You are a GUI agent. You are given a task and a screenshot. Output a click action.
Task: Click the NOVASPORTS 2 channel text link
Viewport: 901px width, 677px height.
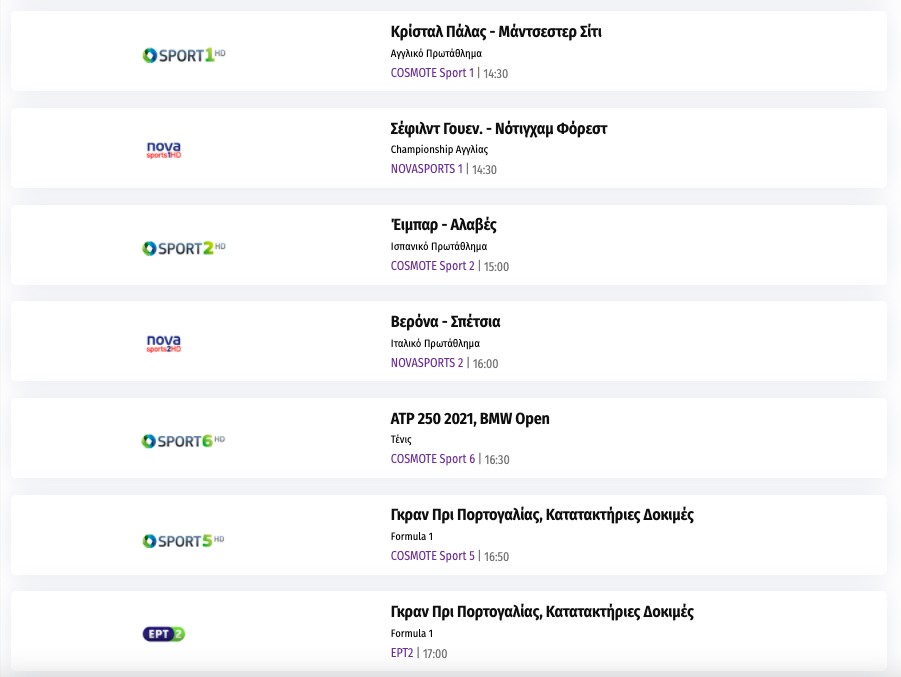[427, 363]
